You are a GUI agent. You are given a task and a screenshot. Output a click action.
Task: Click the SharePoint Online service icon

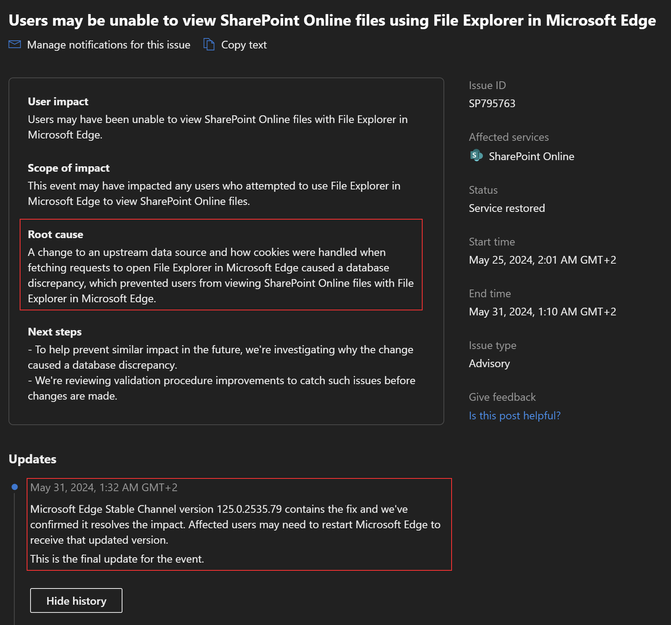(476, 156)
